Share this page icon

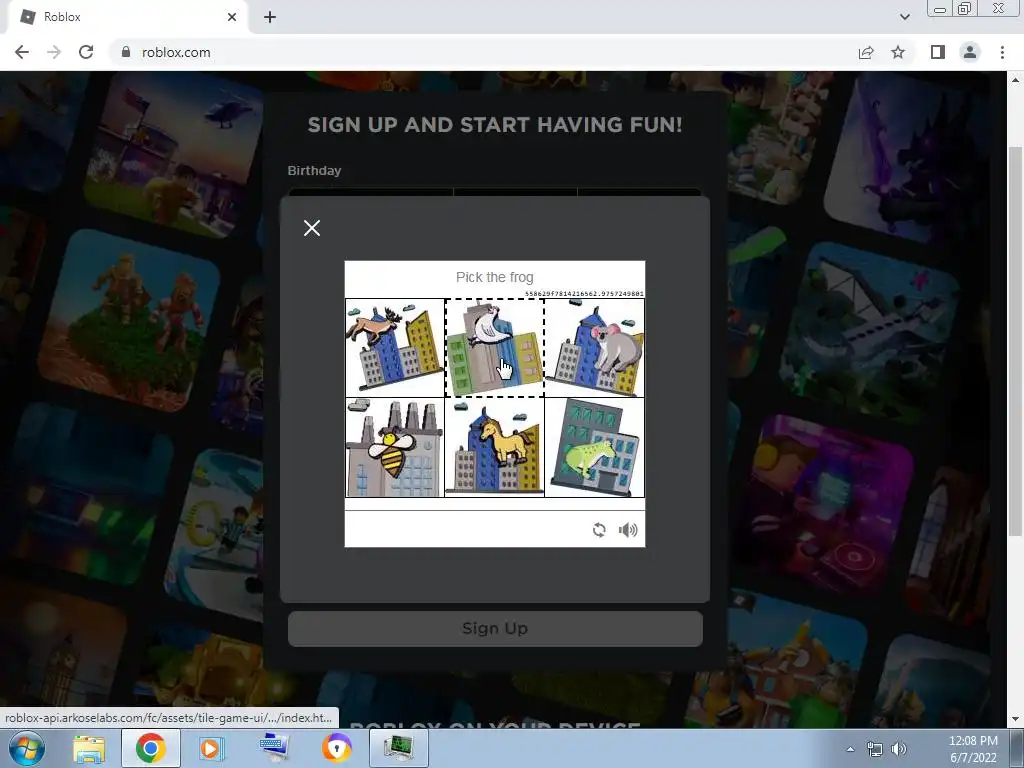pyautogui.click(x=866, y=52)
